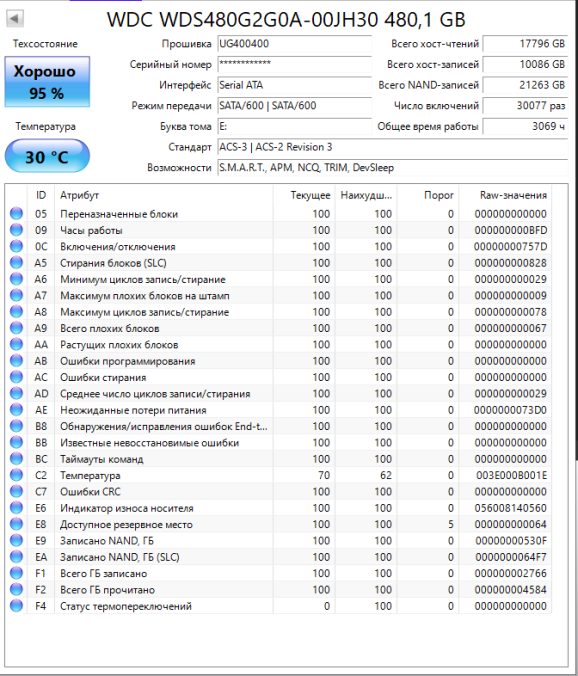
Task: Click the status icon for attribute C2
Action: click(x=16, y=476)
